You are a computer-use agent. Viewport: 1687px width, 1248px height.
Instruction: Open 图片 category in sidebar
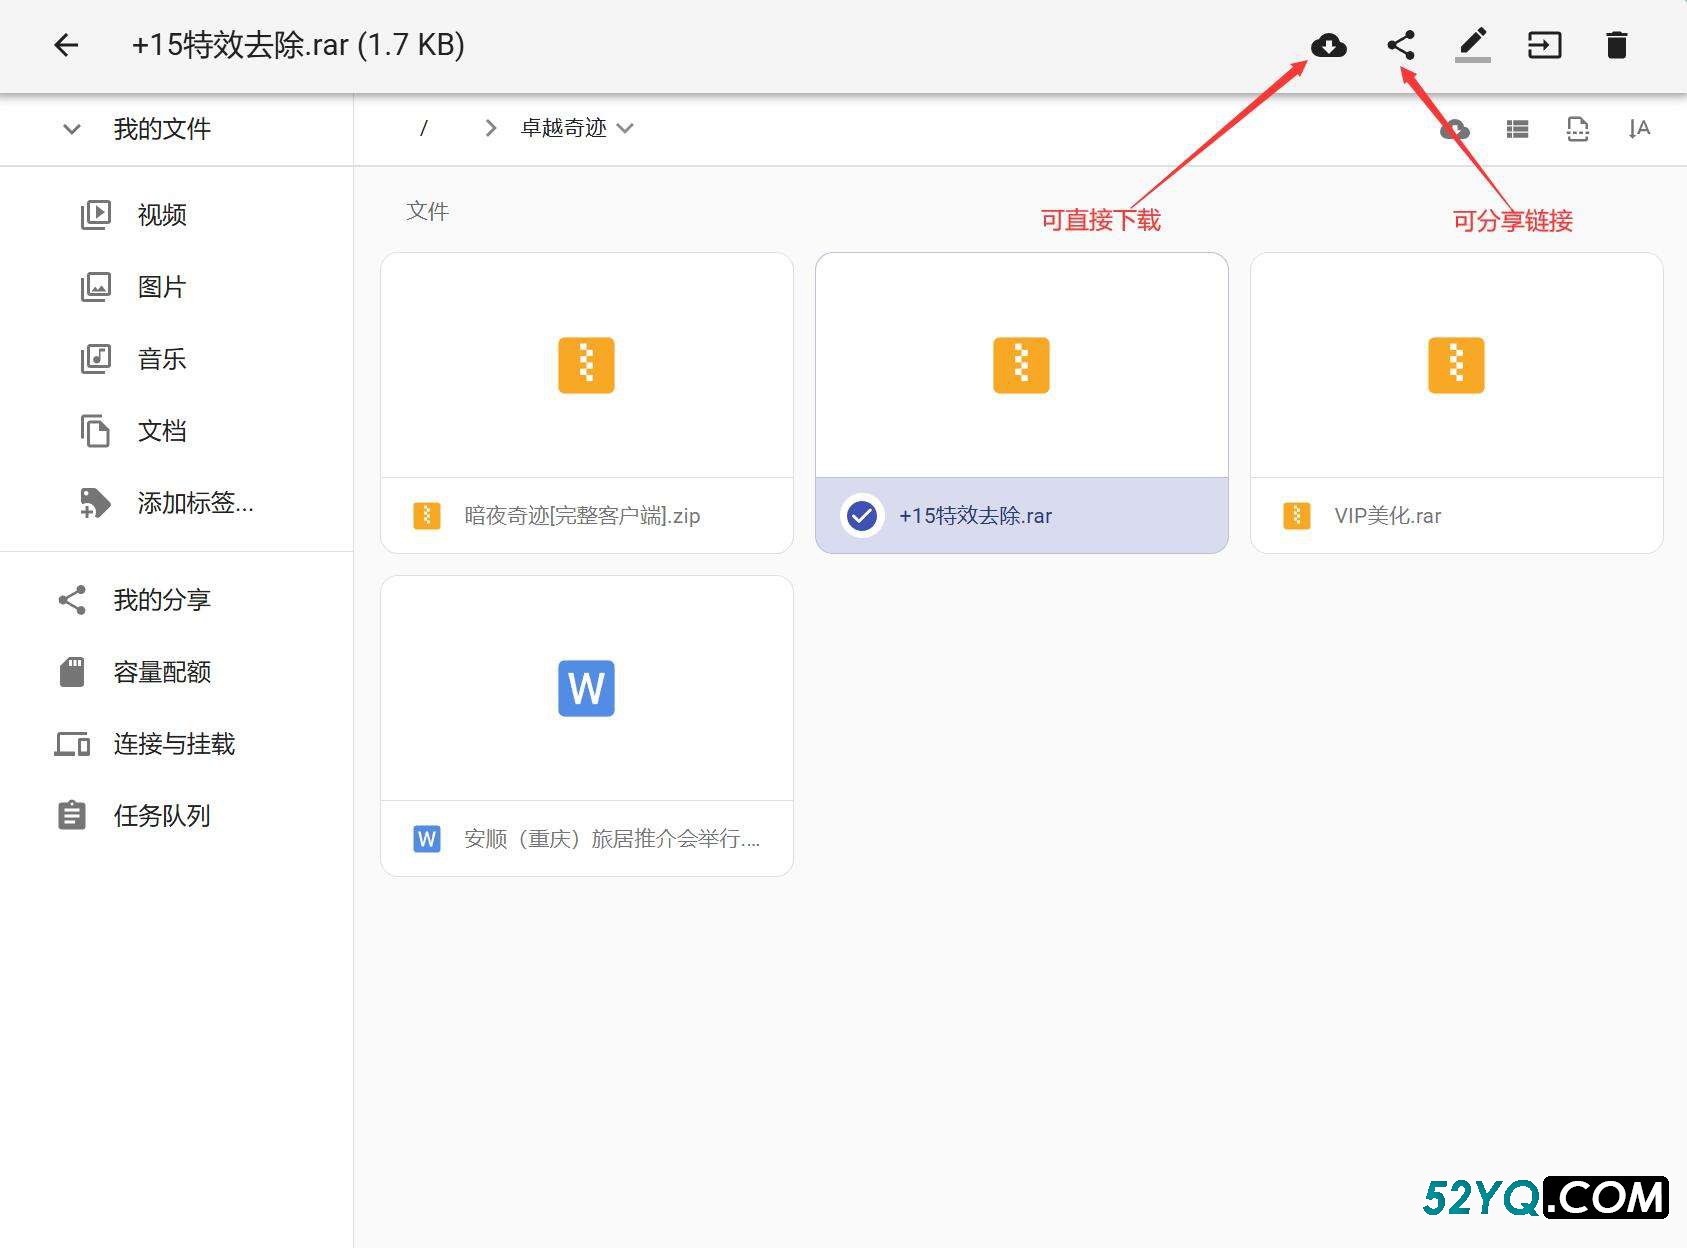pyautogui.click(x=162, y=287)
